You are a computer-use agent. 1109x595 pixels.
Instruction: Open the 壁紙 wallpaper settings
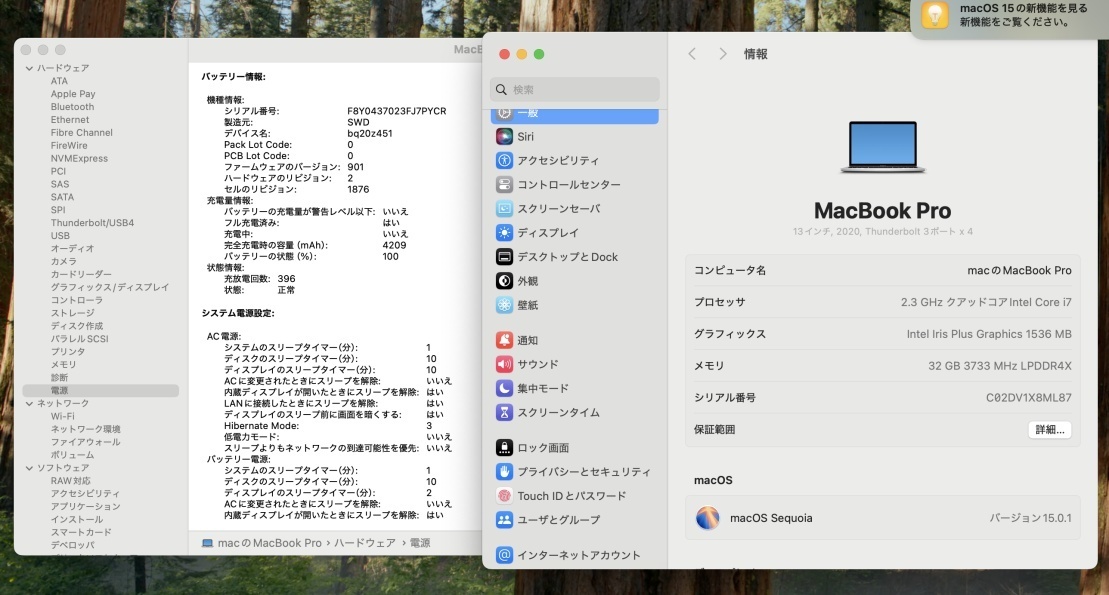tap(527, 305)
